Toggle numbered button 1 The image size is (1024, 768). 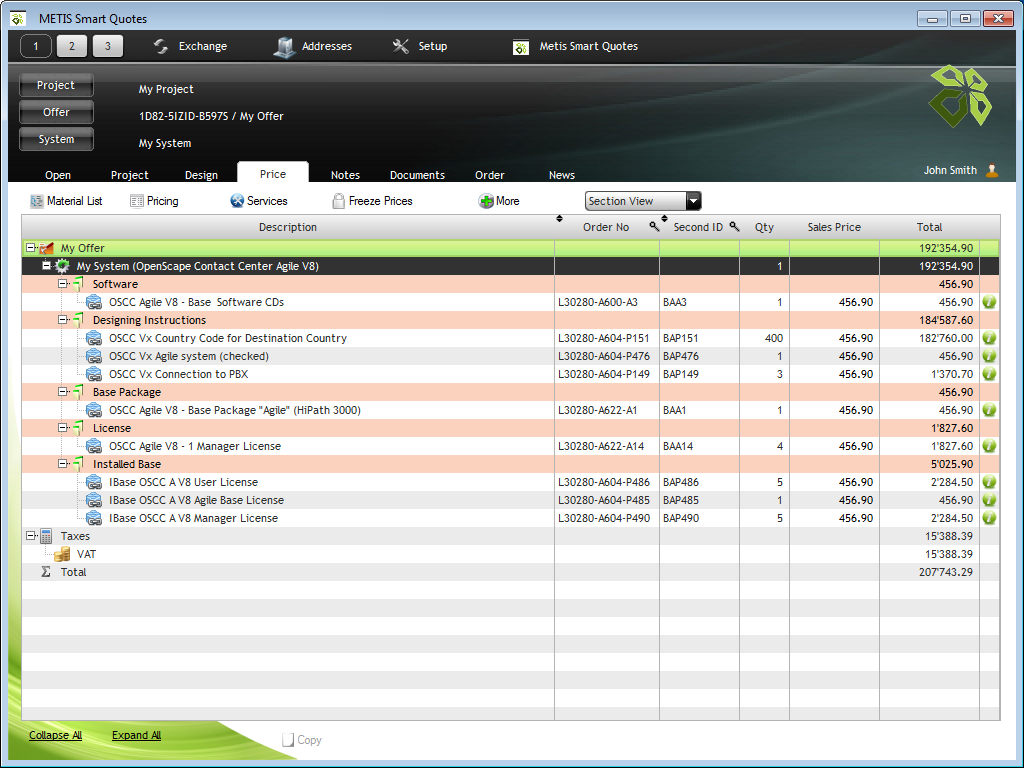(x=36, y=46)
